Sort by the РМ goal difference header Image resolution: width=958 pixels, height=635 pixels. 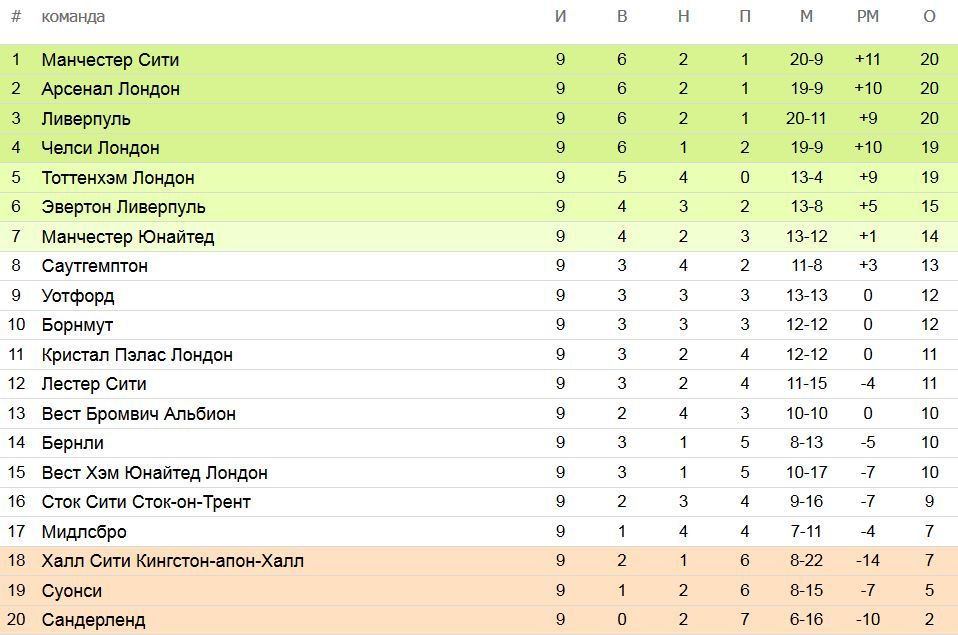(868, 17)
